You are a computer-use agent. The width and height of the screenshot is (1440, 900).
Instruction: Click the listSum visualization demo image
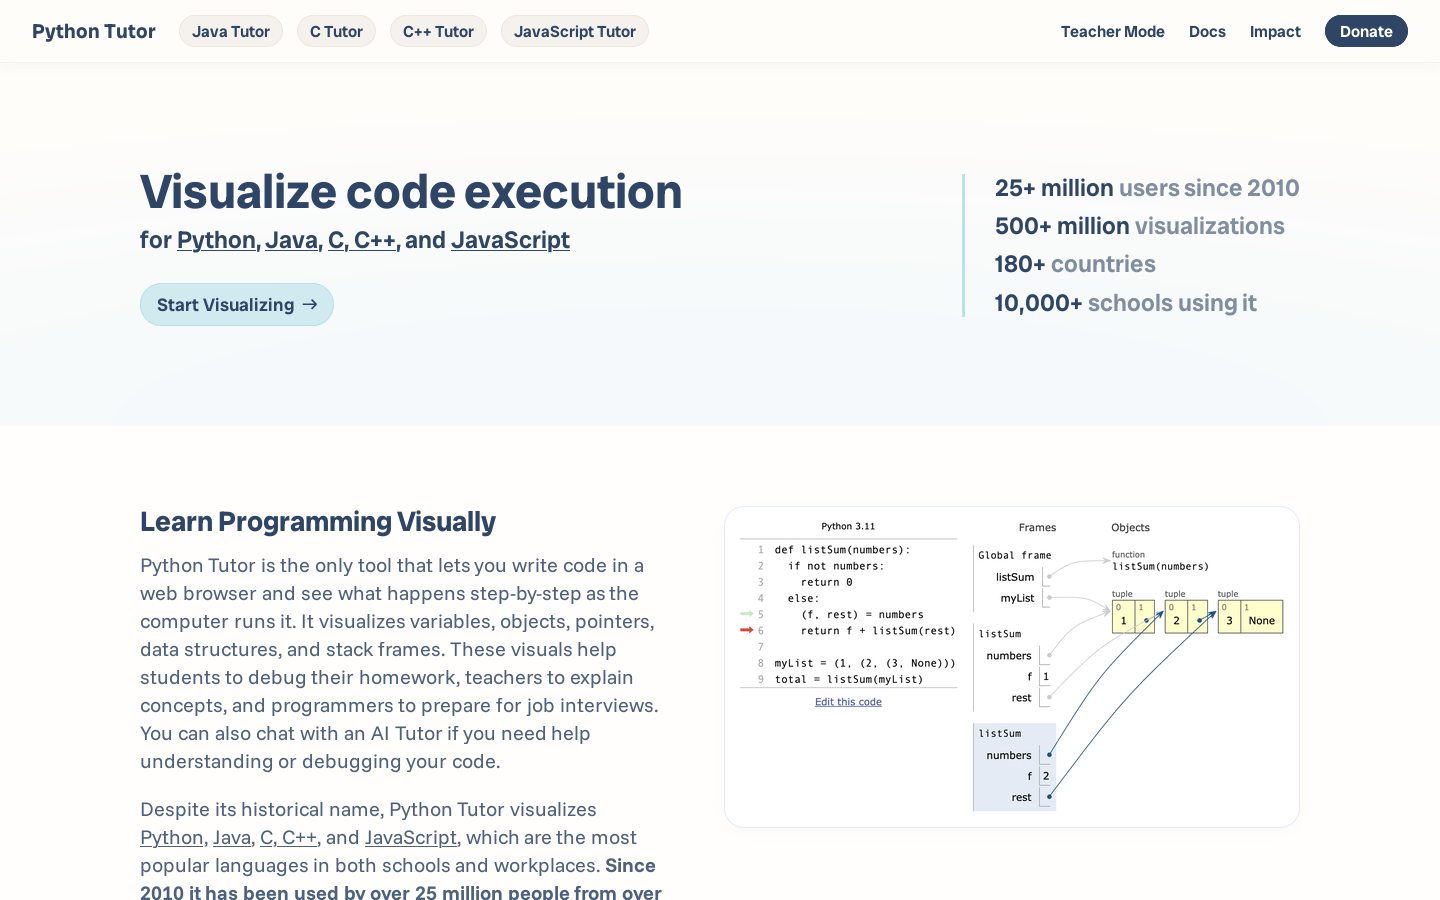click(1012, 667)
